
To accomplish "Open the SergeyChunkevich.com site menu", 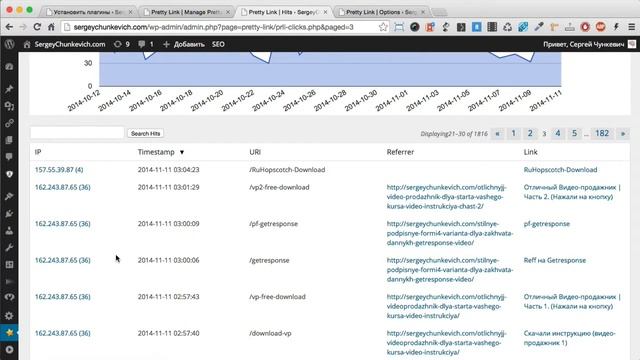I will pos(64,44).
